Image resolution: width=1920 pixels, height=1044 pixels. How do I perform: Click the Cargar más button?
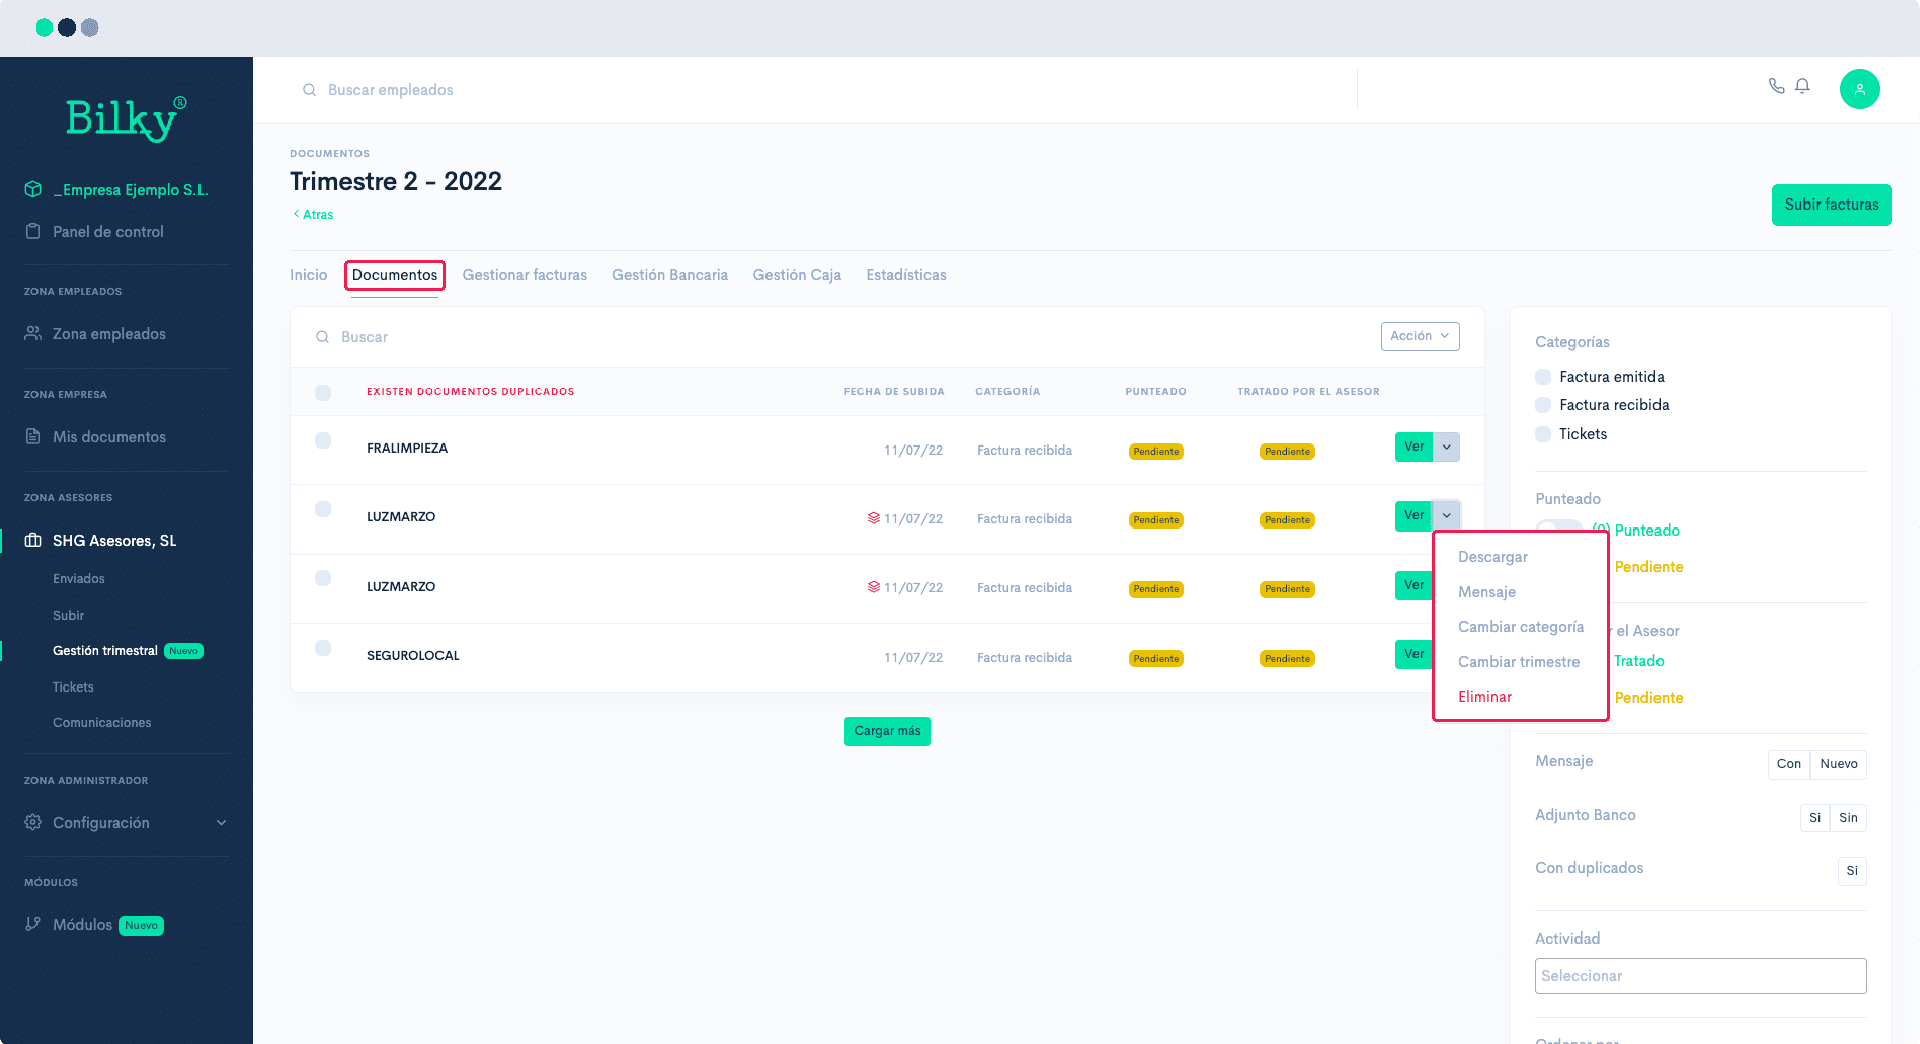pyautogui.click(x=887, y=731)
